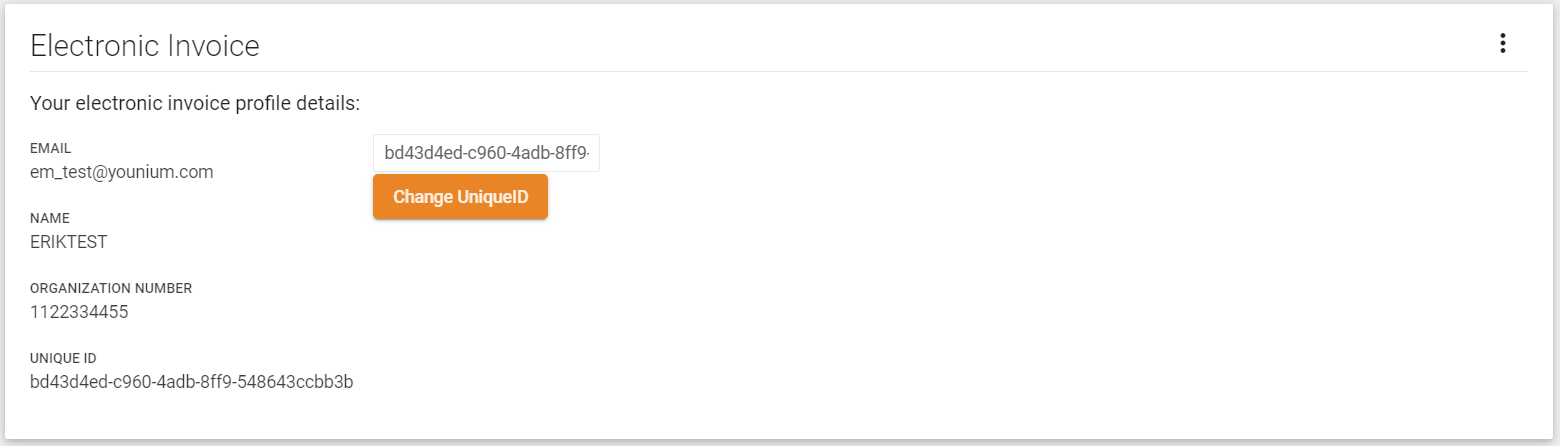Click the word 'NUMBER' in the organization label
This screenshot has height=446, width=1560.
[x=164, y=288]
